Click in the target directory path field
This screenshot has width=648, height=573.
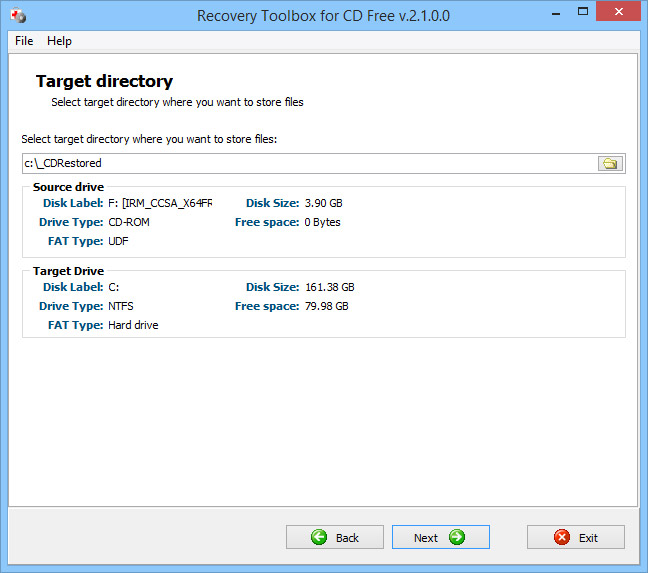coord(309,164)
